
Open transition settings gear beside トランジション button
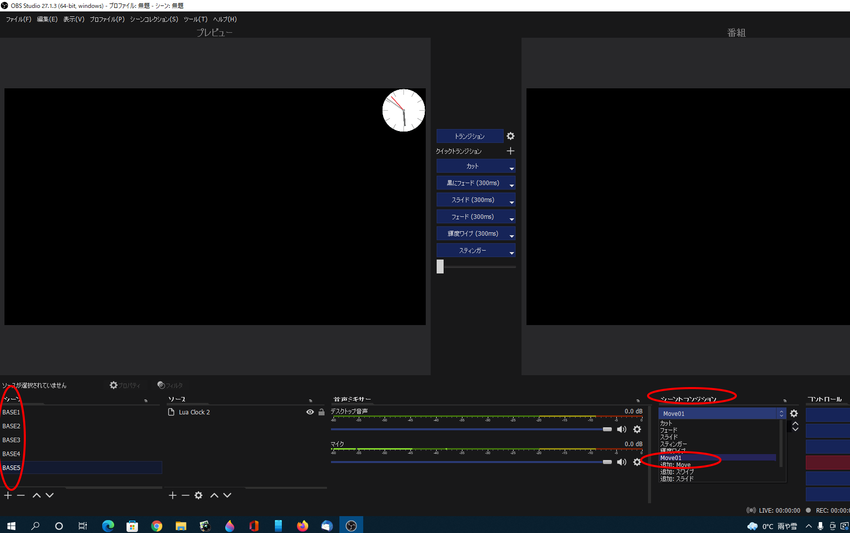pos(510,136)
